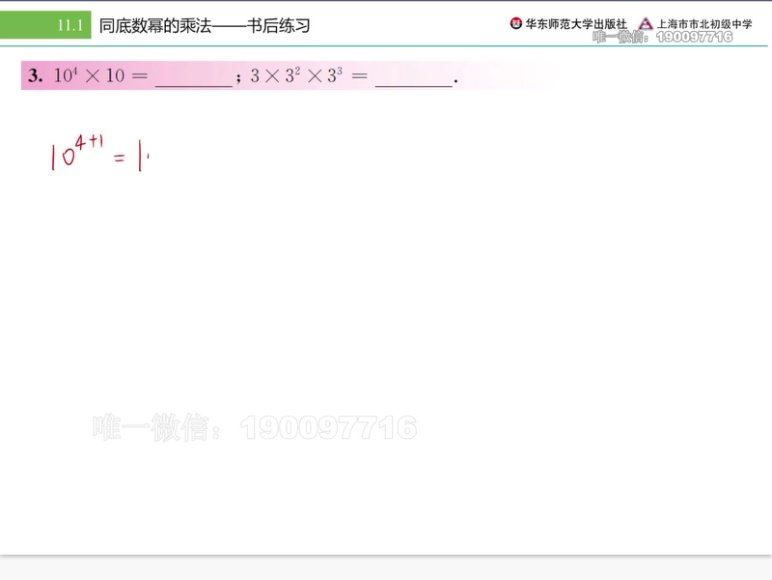Image resolution: width=772 pixels, height=580 pixels.
Task: Select the bold problem number 3
Action: pos(34,76)
